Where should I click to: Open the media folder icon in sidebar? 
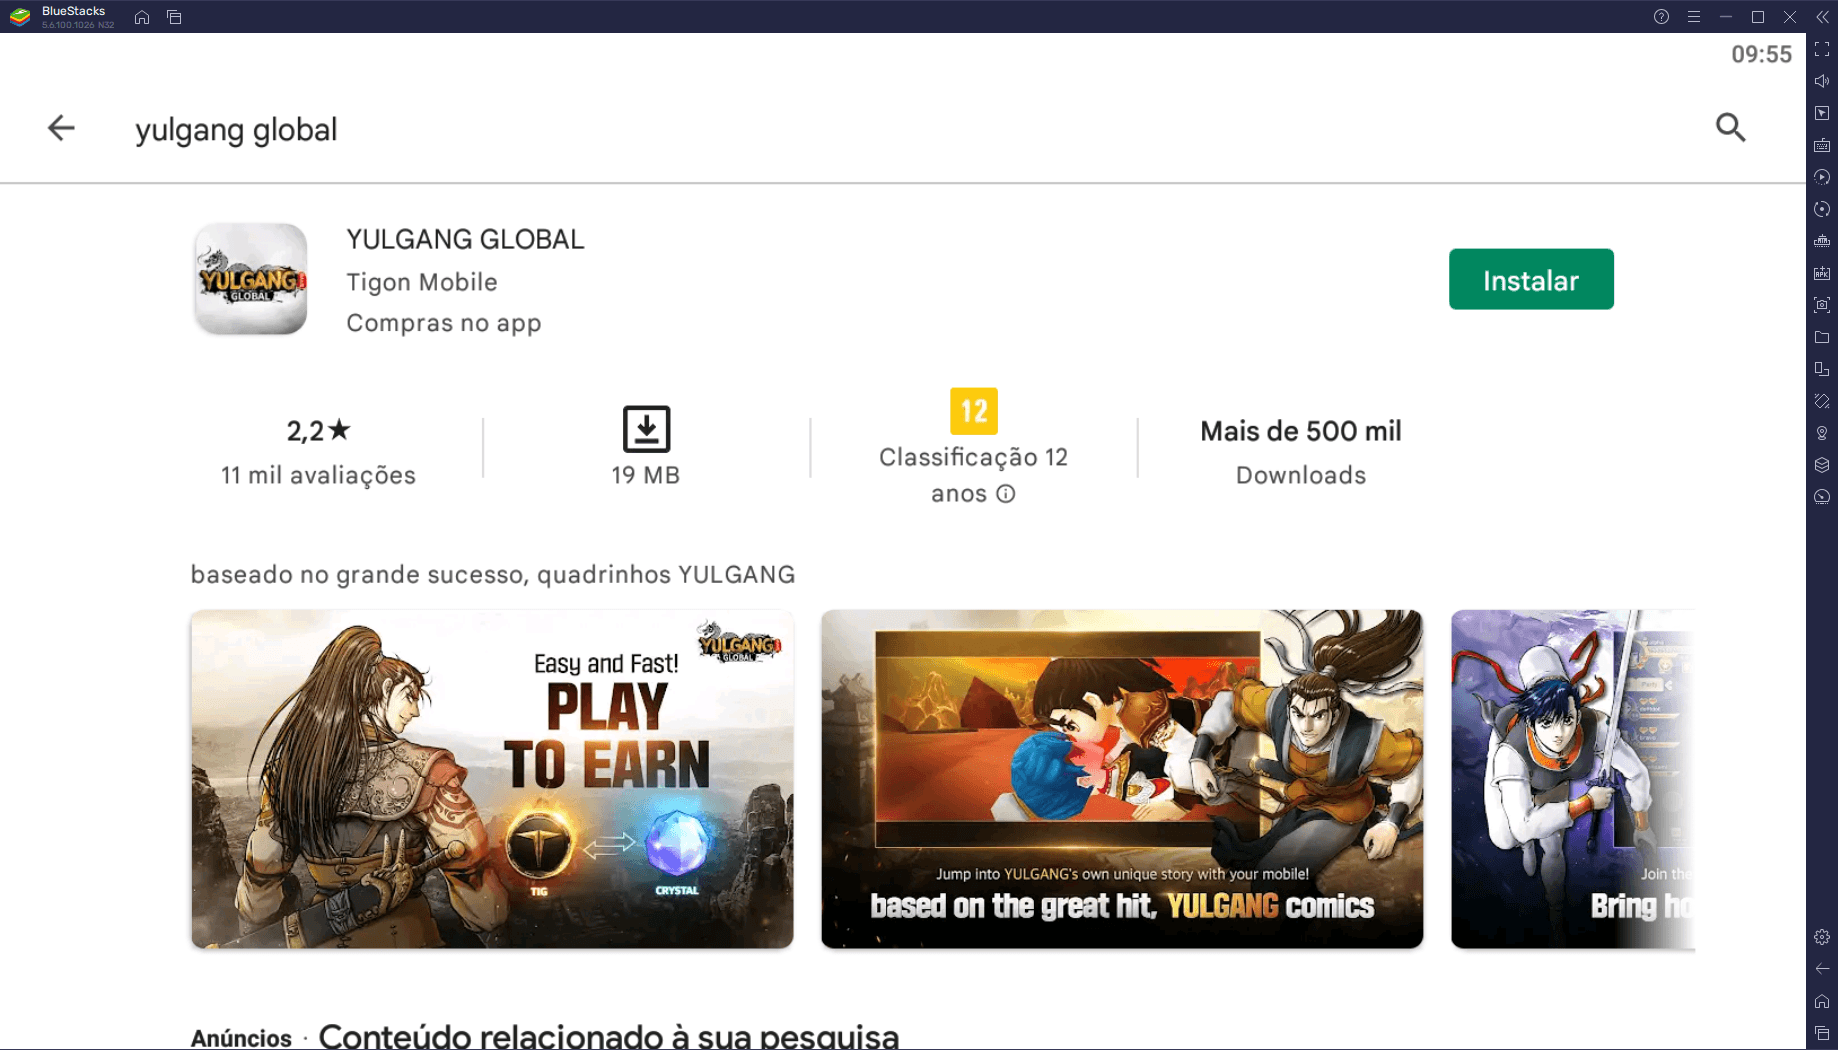pos(1822,337)
